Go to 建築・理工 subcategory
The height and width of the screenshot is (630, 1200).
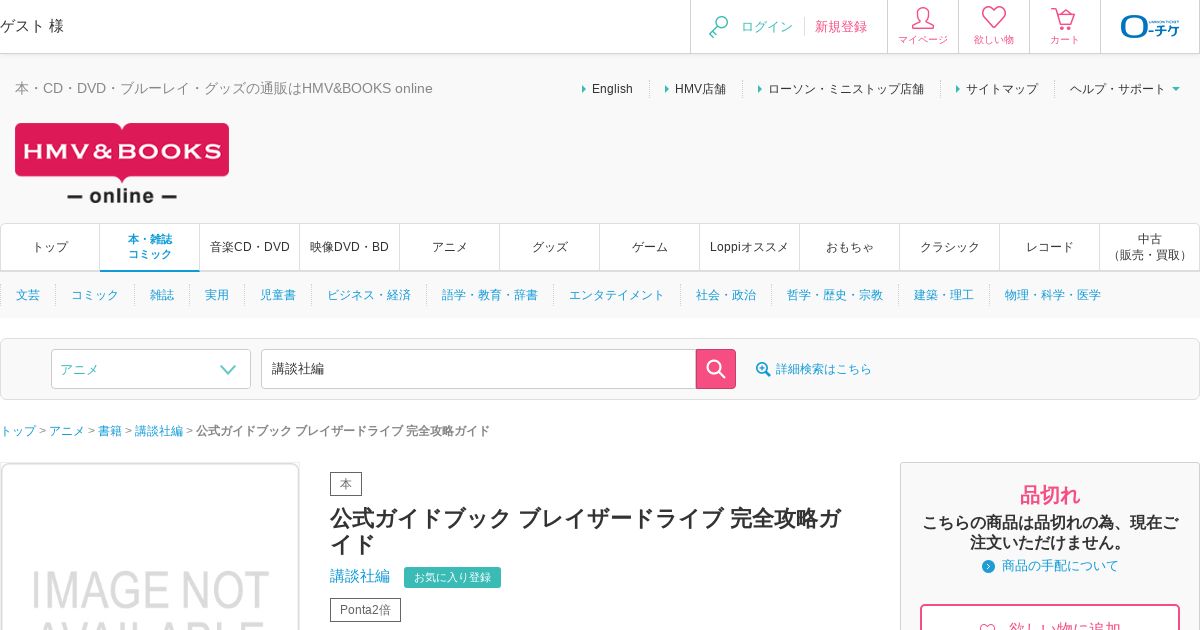[x=944, y=295]
